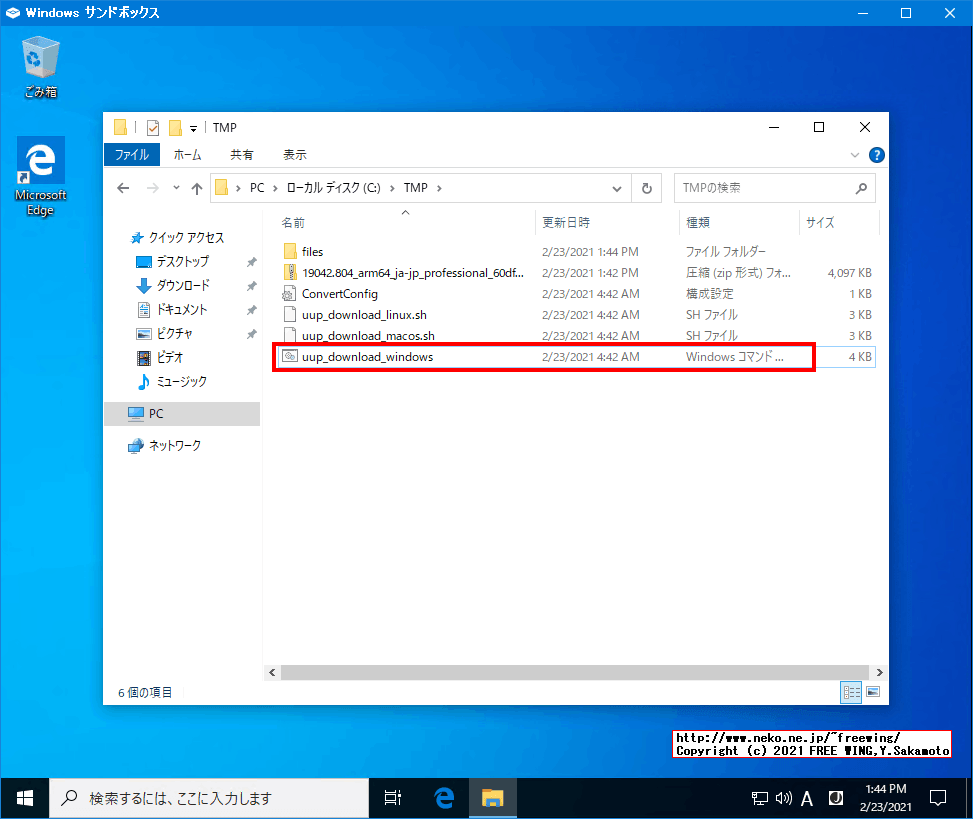Open the Windows Start menu

[24, 797]
